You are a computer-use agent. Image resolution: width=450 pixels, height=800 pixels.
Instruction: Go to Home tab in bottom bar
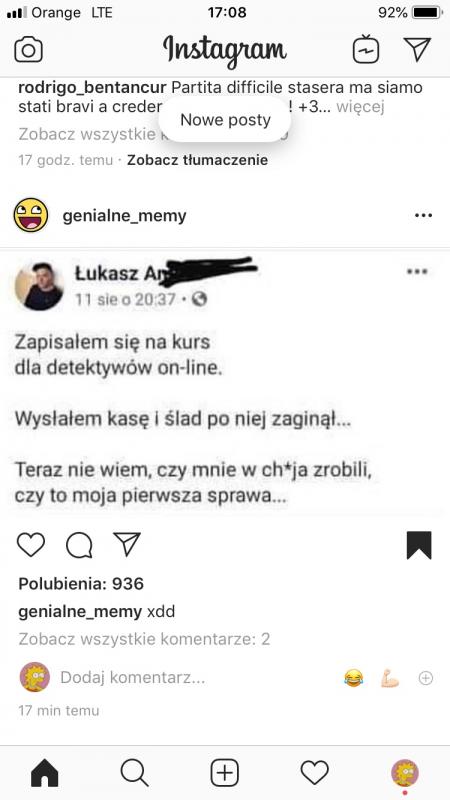[45, 773]
